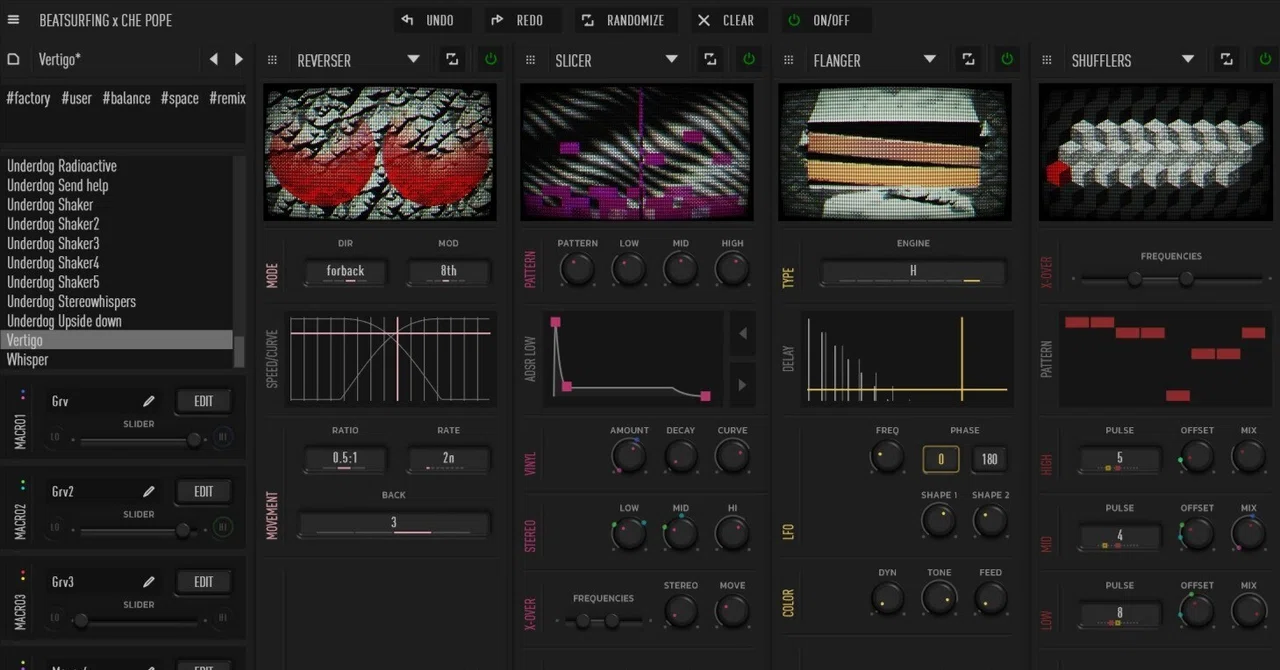Click ADSR next band arrow
This screenshot has width=1280, height=670.
click(x=742, y=384)
